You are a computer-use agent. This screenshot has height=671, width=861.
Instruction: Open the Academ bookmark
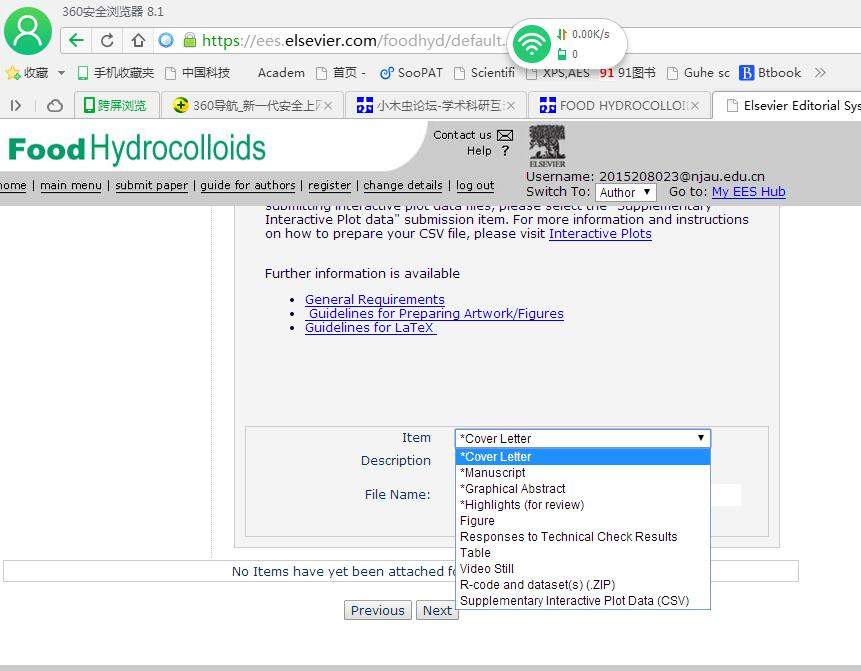pyautogui.click(x=281, y=72)
